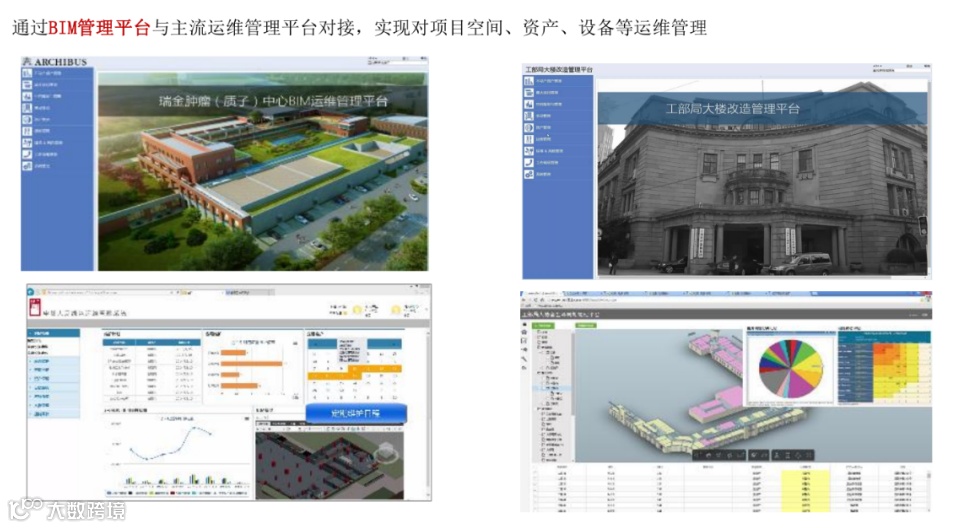Click the first tool in the dark BIM viewer toolbar

pos(699,455)
